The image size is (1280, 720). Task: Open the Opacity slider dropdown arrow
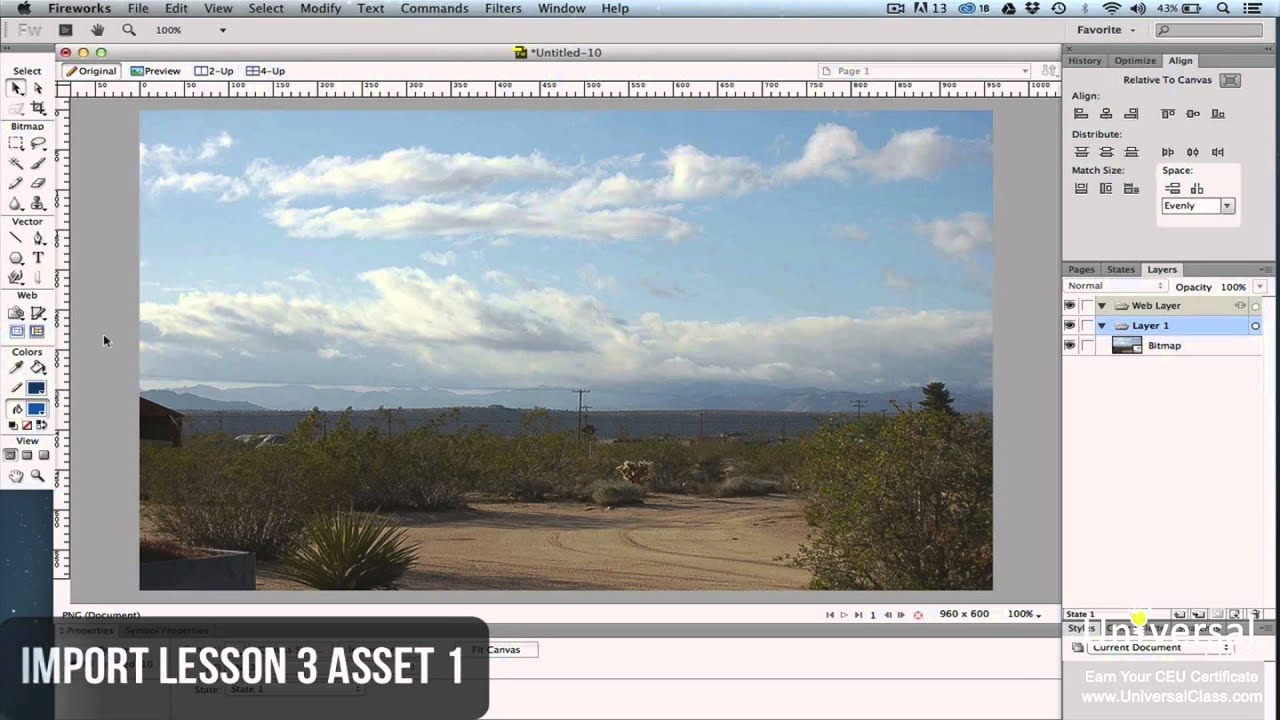point(1259,287)
